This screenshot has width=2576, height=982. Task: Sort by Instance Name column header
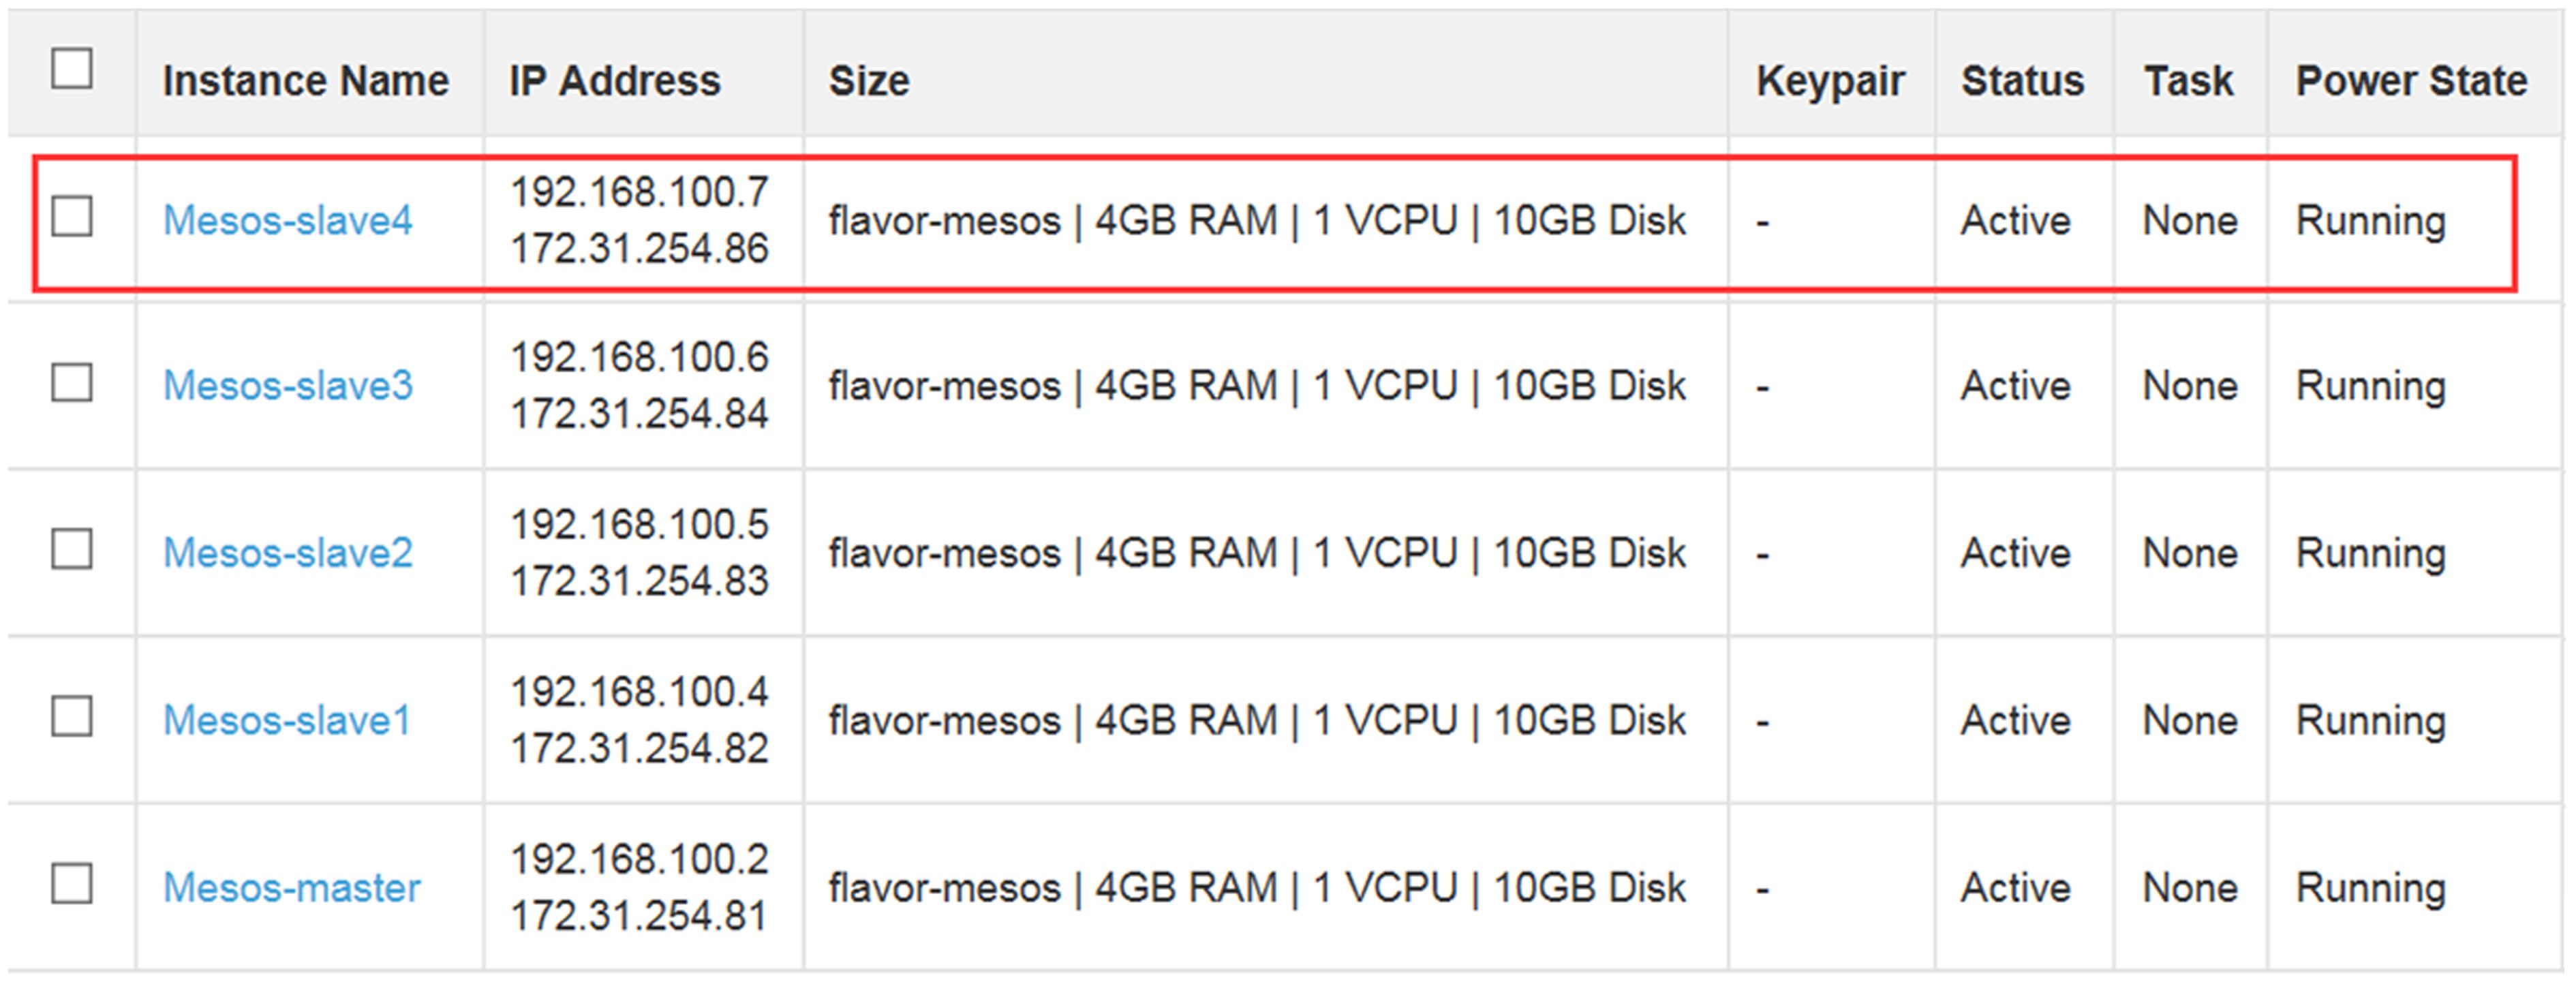pyautogui.click(x=305, y=81)
